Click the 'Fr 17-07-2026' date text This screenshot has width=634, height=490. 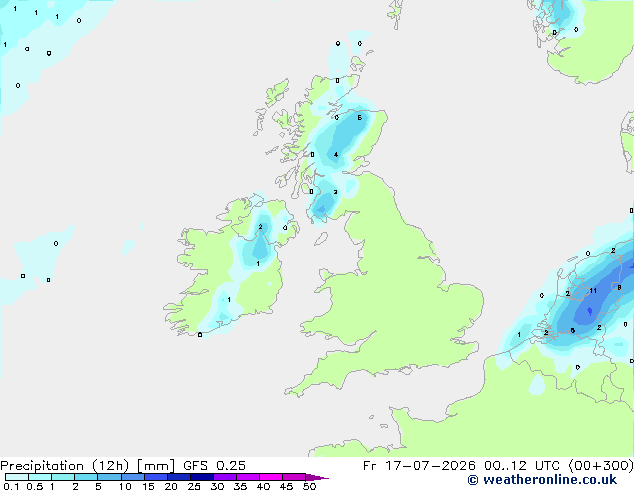click(419, 466)
